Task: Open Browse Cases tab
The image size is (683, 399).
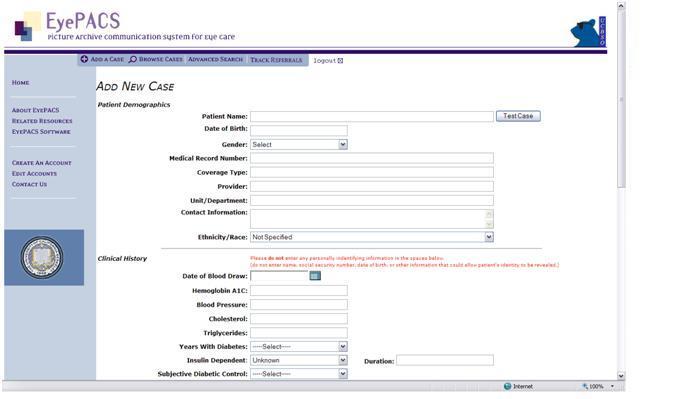Action: [156, 59]
